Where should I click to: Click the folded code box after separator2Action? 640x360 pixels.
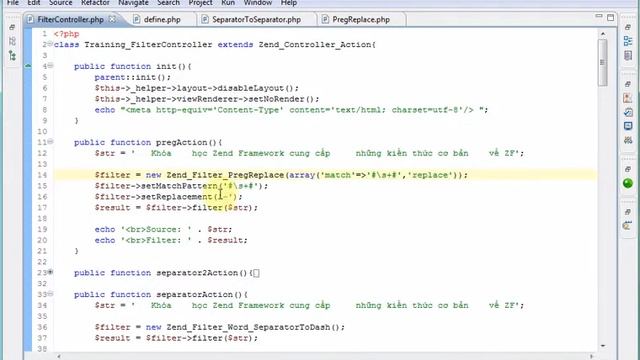(x=256, y=273)
